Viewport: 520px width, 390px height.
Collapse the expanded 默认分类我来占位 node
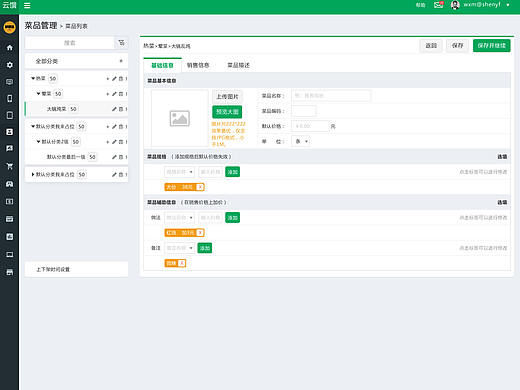[x=33, y=126]
